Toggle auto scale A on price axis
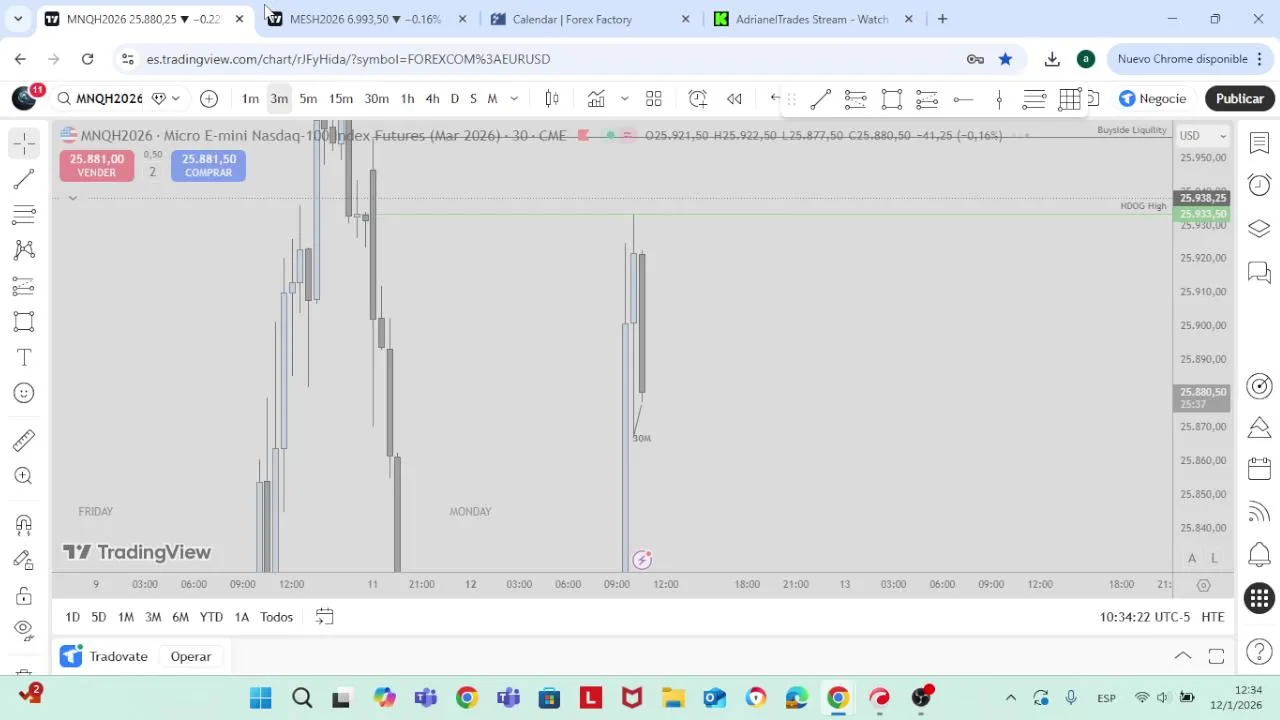This screenshot has width=1280, height=720. pos(1192,558)
